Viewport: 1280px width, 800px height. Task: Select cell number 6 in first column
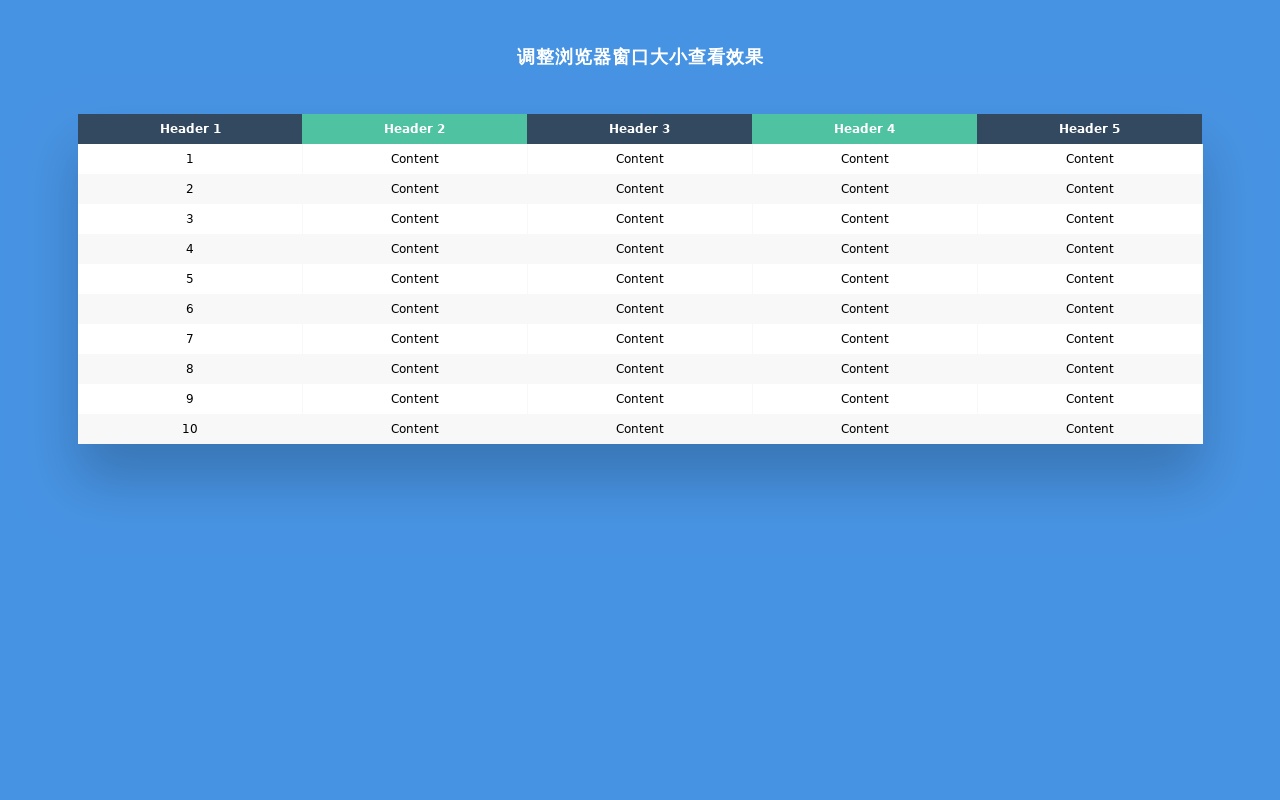point(190,309)
